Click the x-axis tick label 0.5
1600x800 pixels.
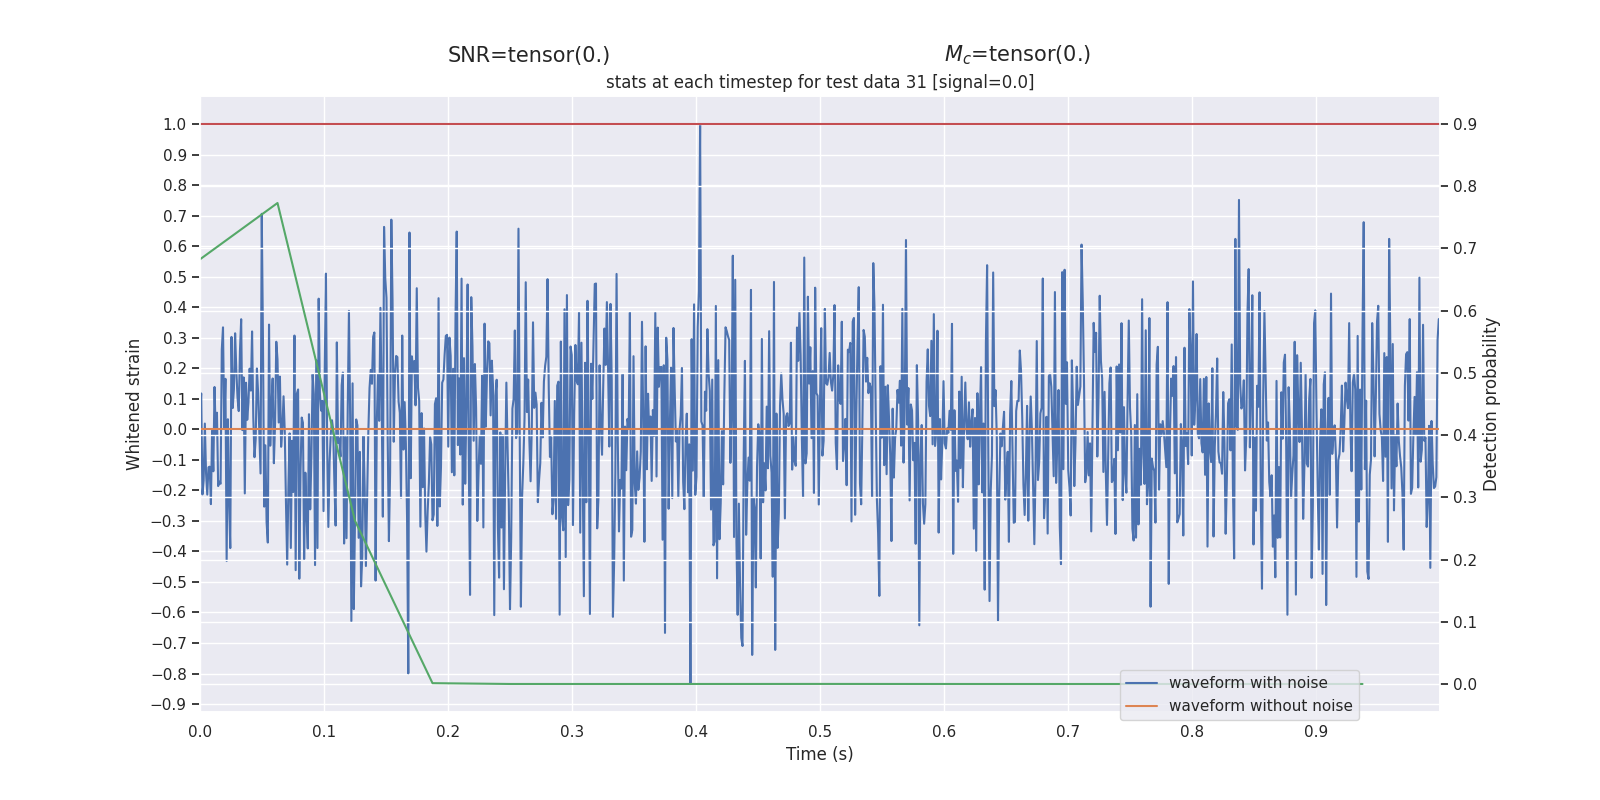point(820,731)
